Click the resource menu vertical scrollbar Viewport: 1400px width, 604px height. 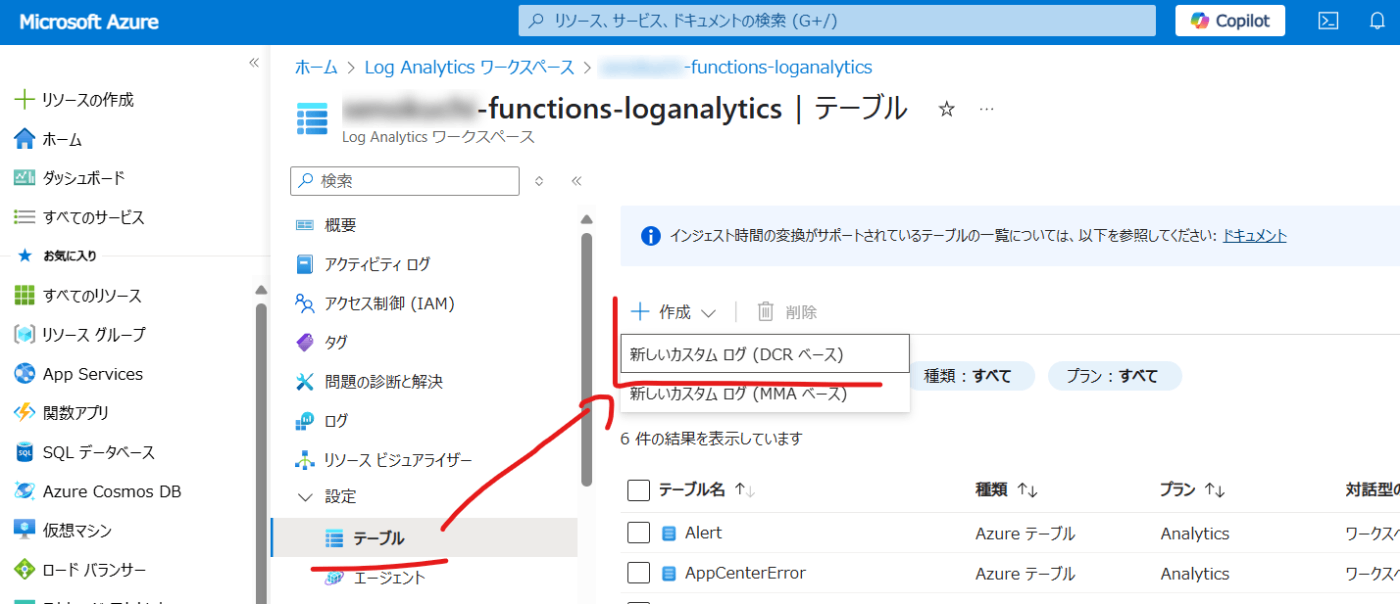pos(586,360)
